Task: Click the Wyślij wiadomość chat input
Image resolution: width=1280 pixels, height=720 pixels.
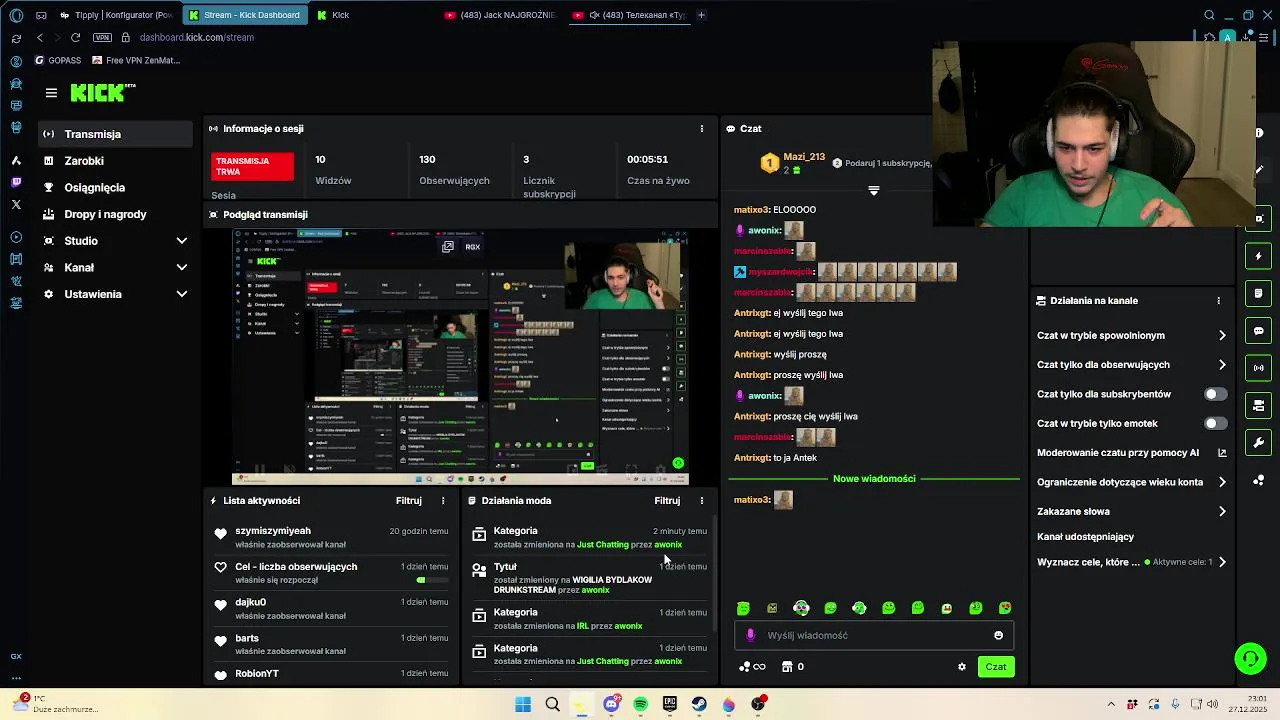Action: click(x=875, y=635)
